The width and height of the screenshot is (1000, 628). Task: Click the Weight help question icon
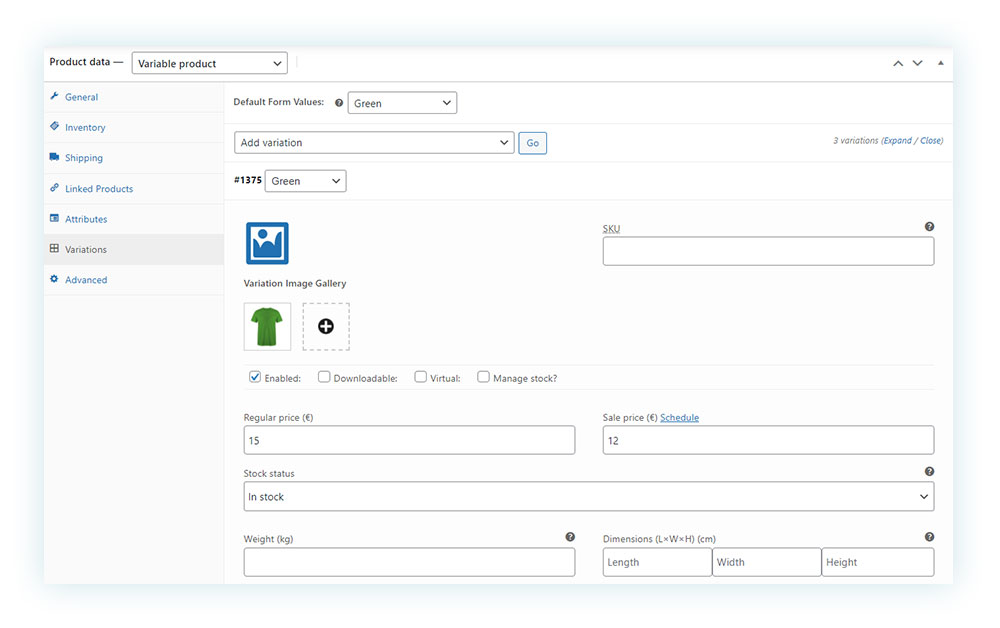pyautogui.click(x=570, y=537)
